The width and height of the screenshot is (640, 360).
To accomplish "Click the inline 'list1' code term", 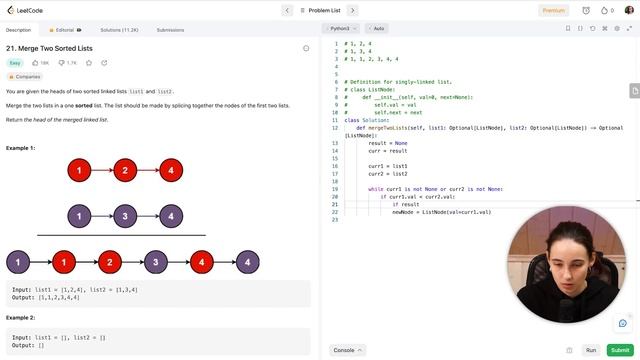I will 136,91.
